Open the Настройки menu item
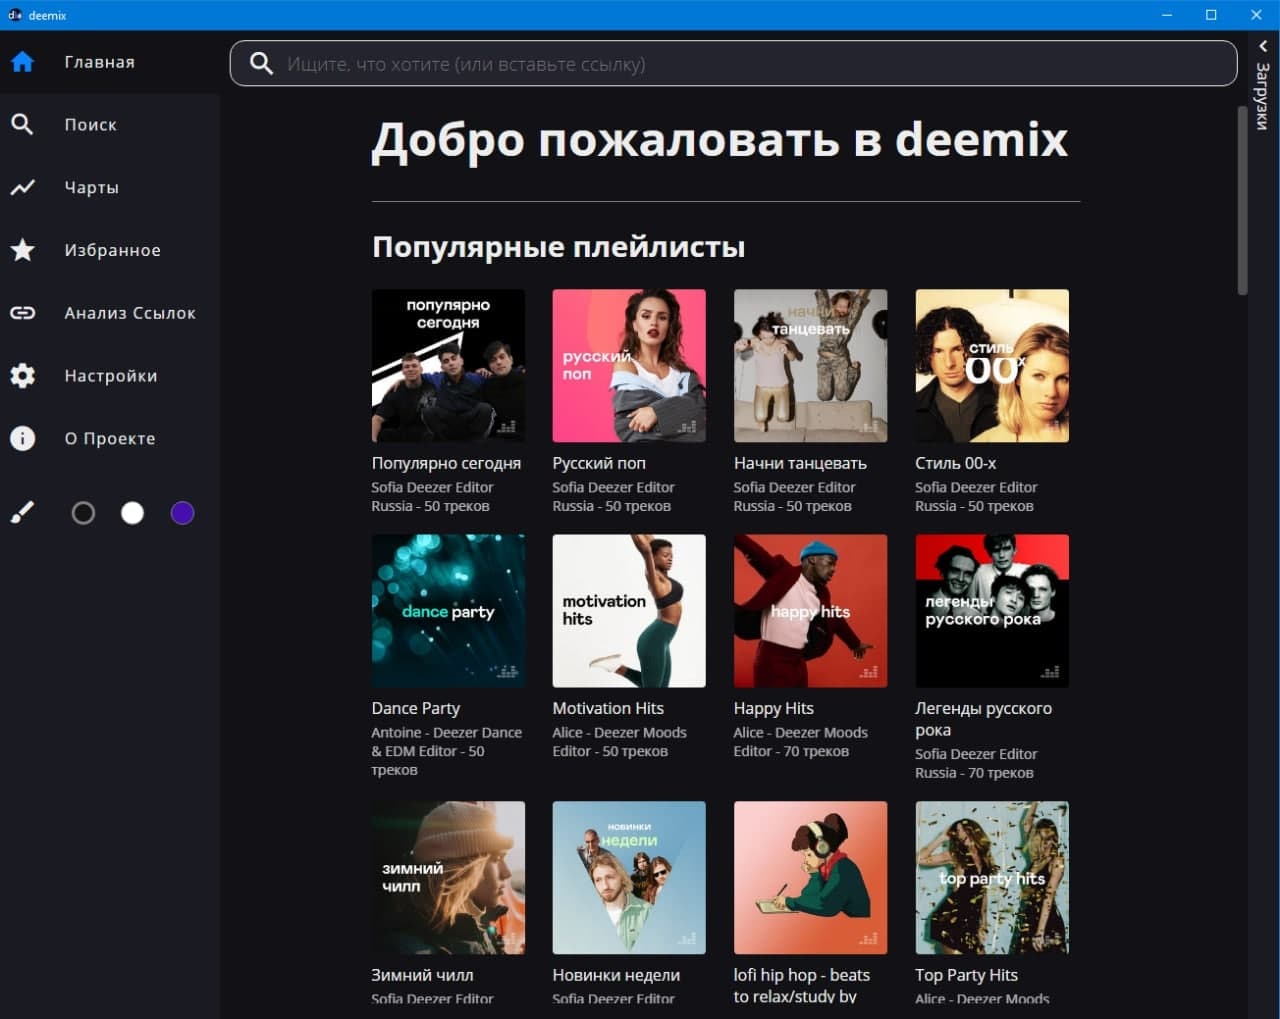This screenshot has width=1280, height=1019. (111, 376)
